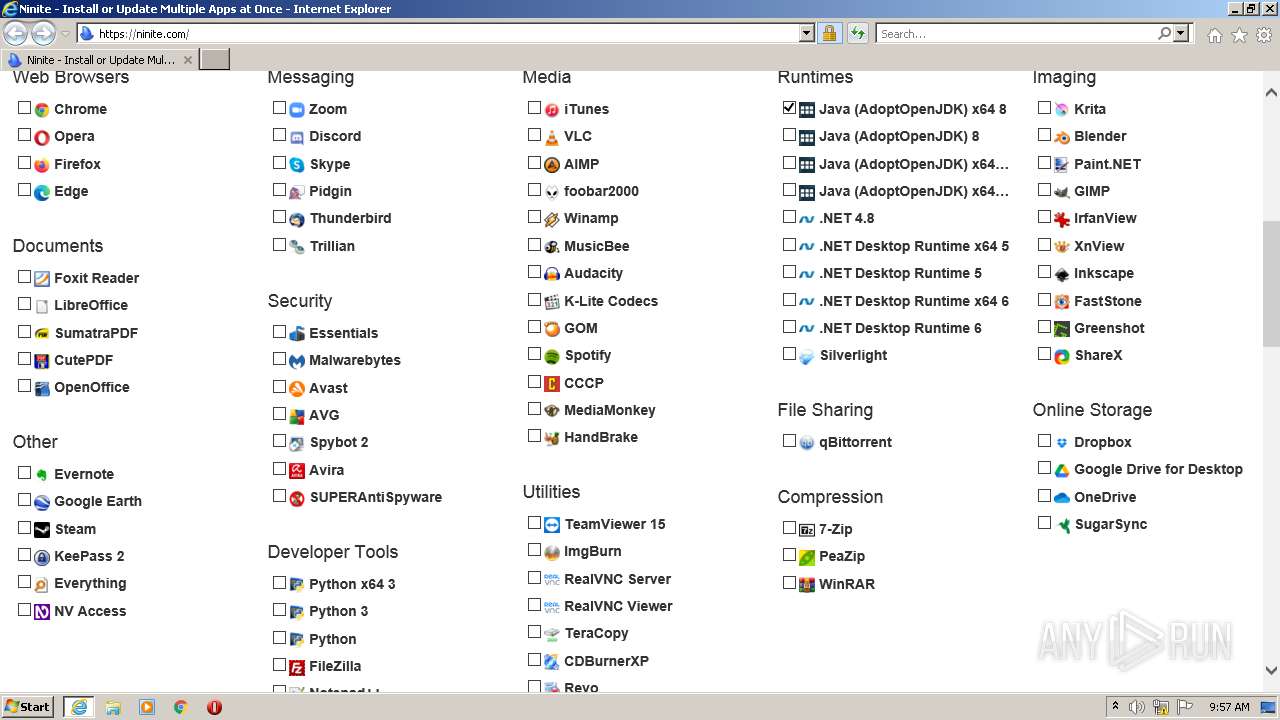
Task: Open the search provider dropdown arrow
Action: 1182,34
